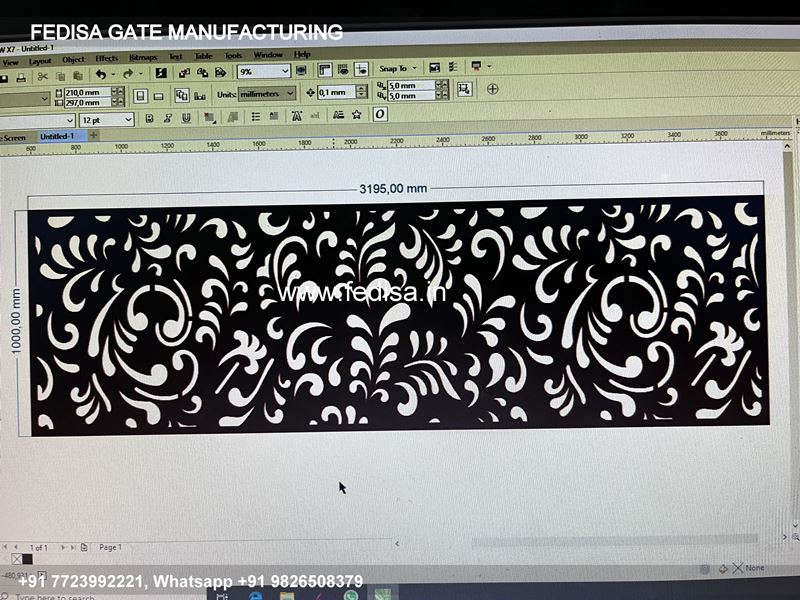Toggle italic text formatting
The height and width of the screenshot is (600, 800).
point(168,119)
